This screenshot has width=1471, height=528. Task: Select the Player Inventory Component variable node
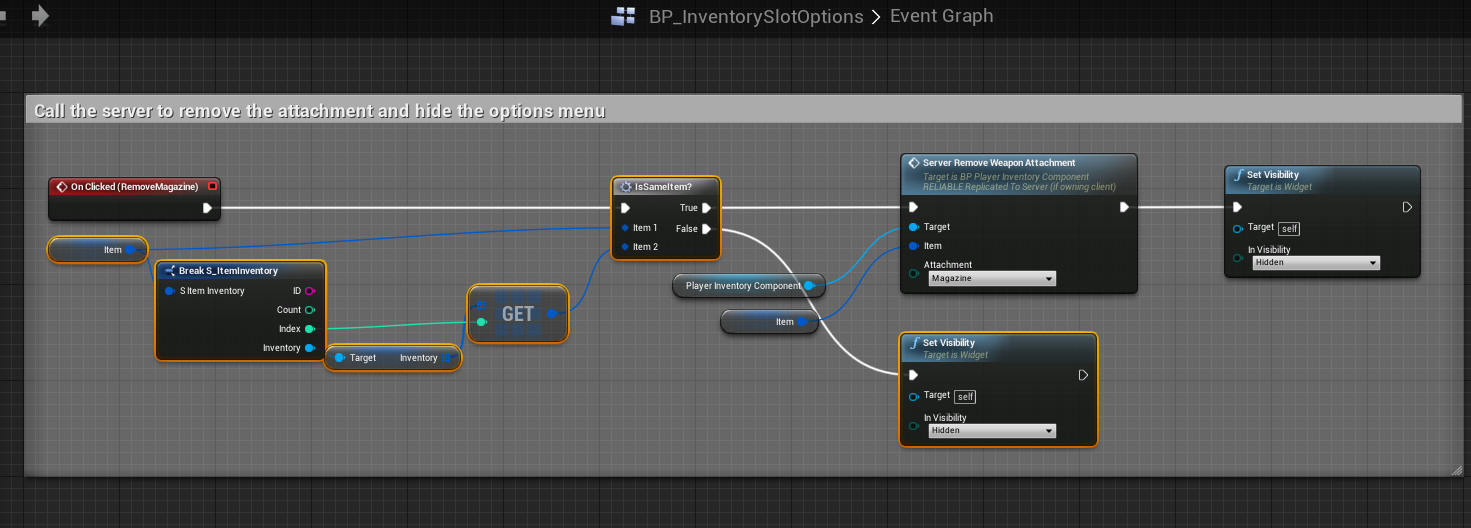743,286
